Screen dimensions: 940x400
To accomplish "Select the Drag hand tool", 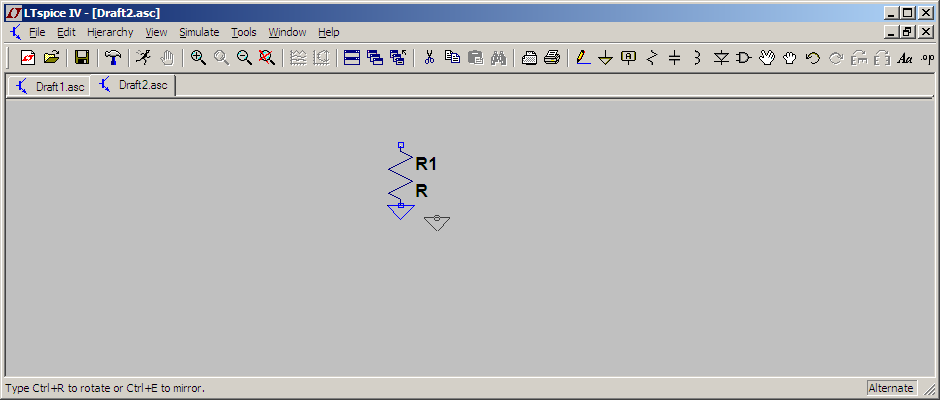I will coord(790,58).
